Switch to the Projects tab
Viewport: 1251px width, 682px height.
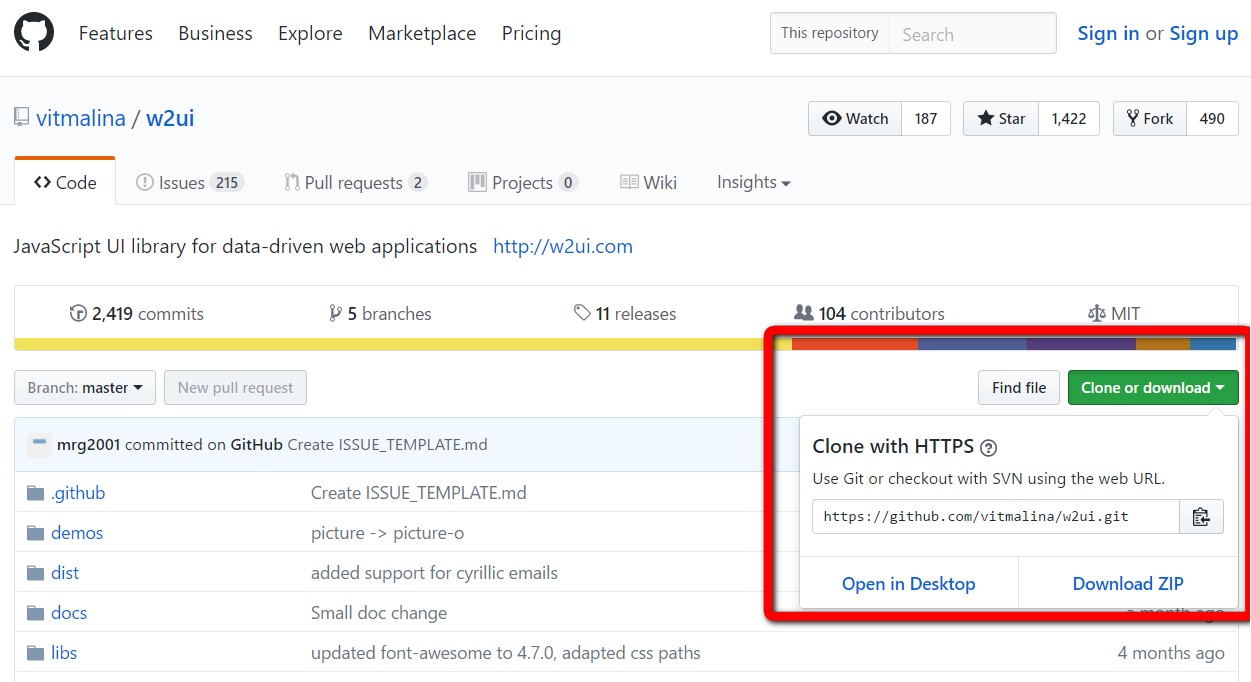(x=523, y=182)
